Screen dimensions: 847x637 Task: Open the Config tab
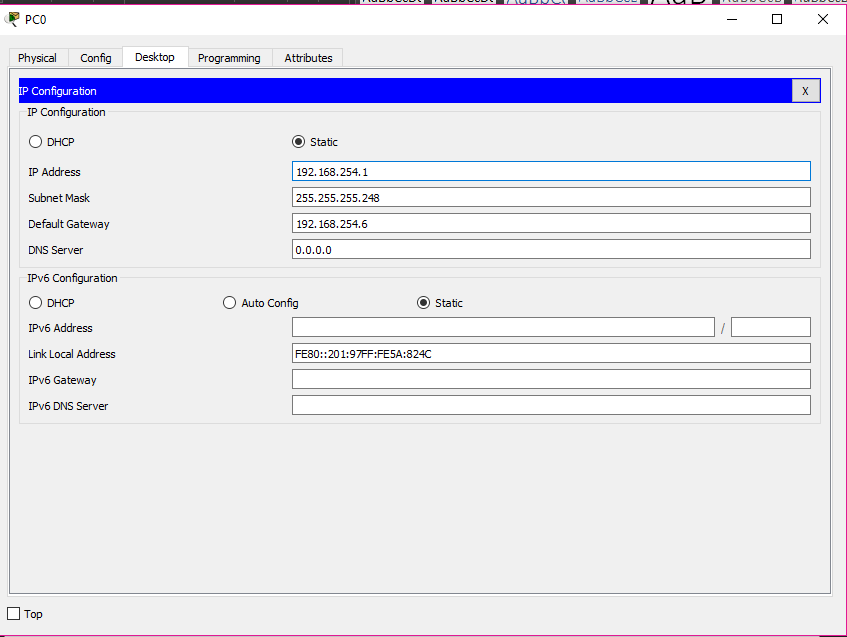95,58
